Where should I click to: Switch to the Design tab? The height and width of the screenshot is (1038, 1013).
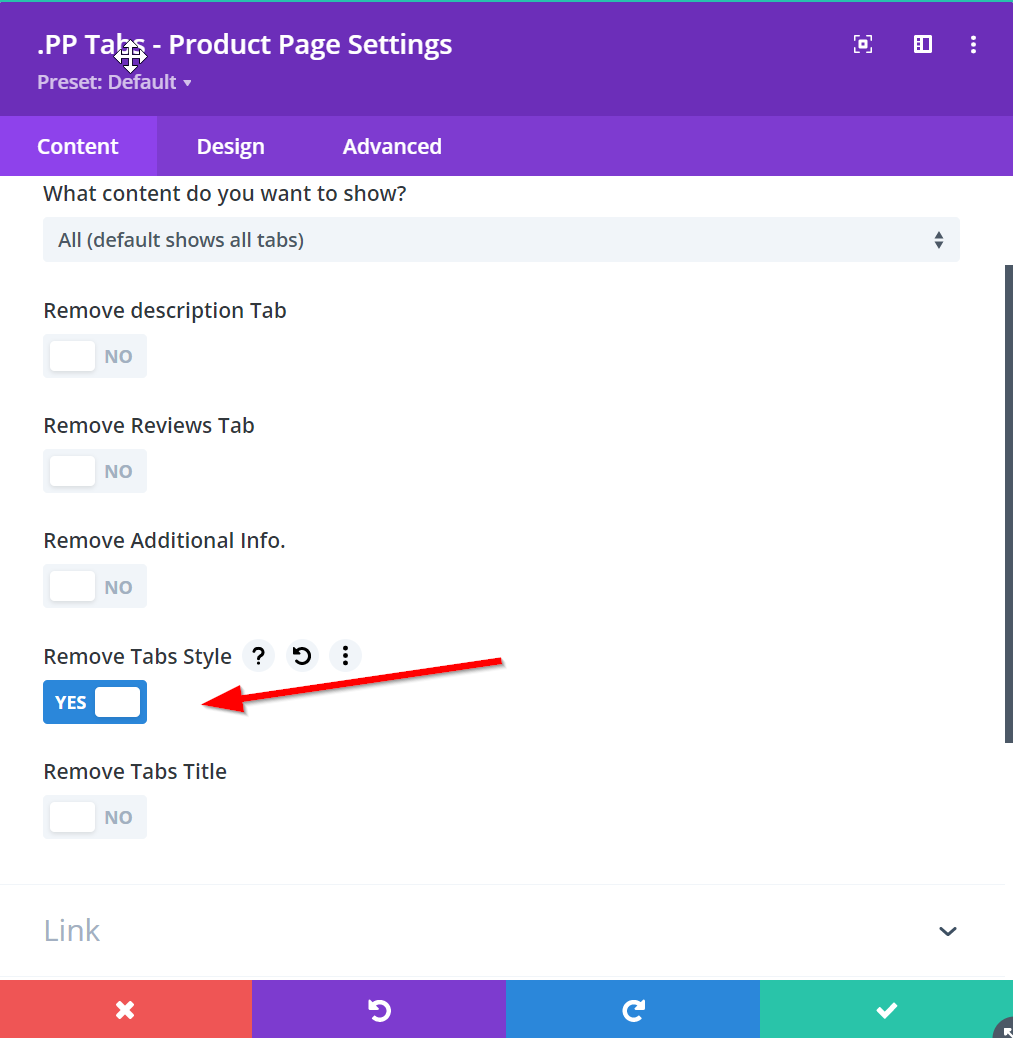(230, 146)
